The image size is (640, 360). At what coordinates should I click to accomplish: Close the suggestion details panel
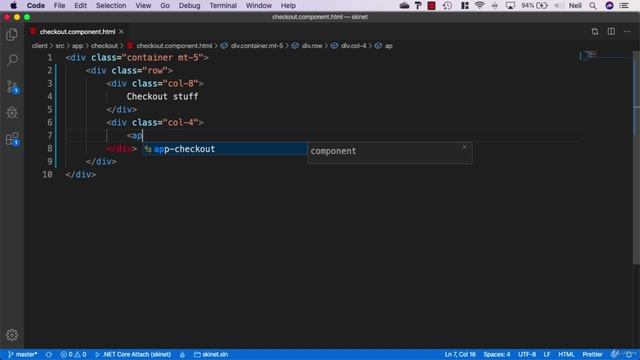click(x=464, y=147)
